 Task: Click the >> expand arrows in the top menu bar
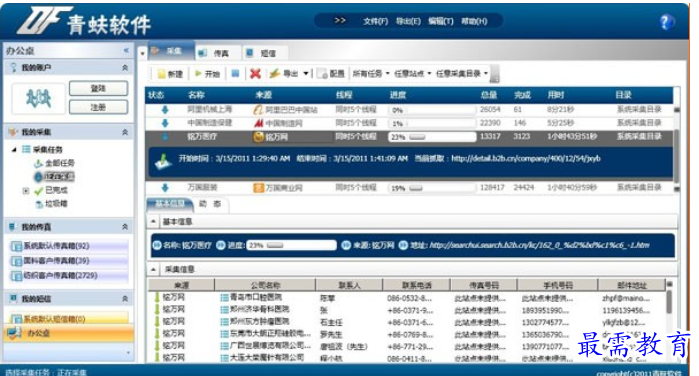point(340,21)
